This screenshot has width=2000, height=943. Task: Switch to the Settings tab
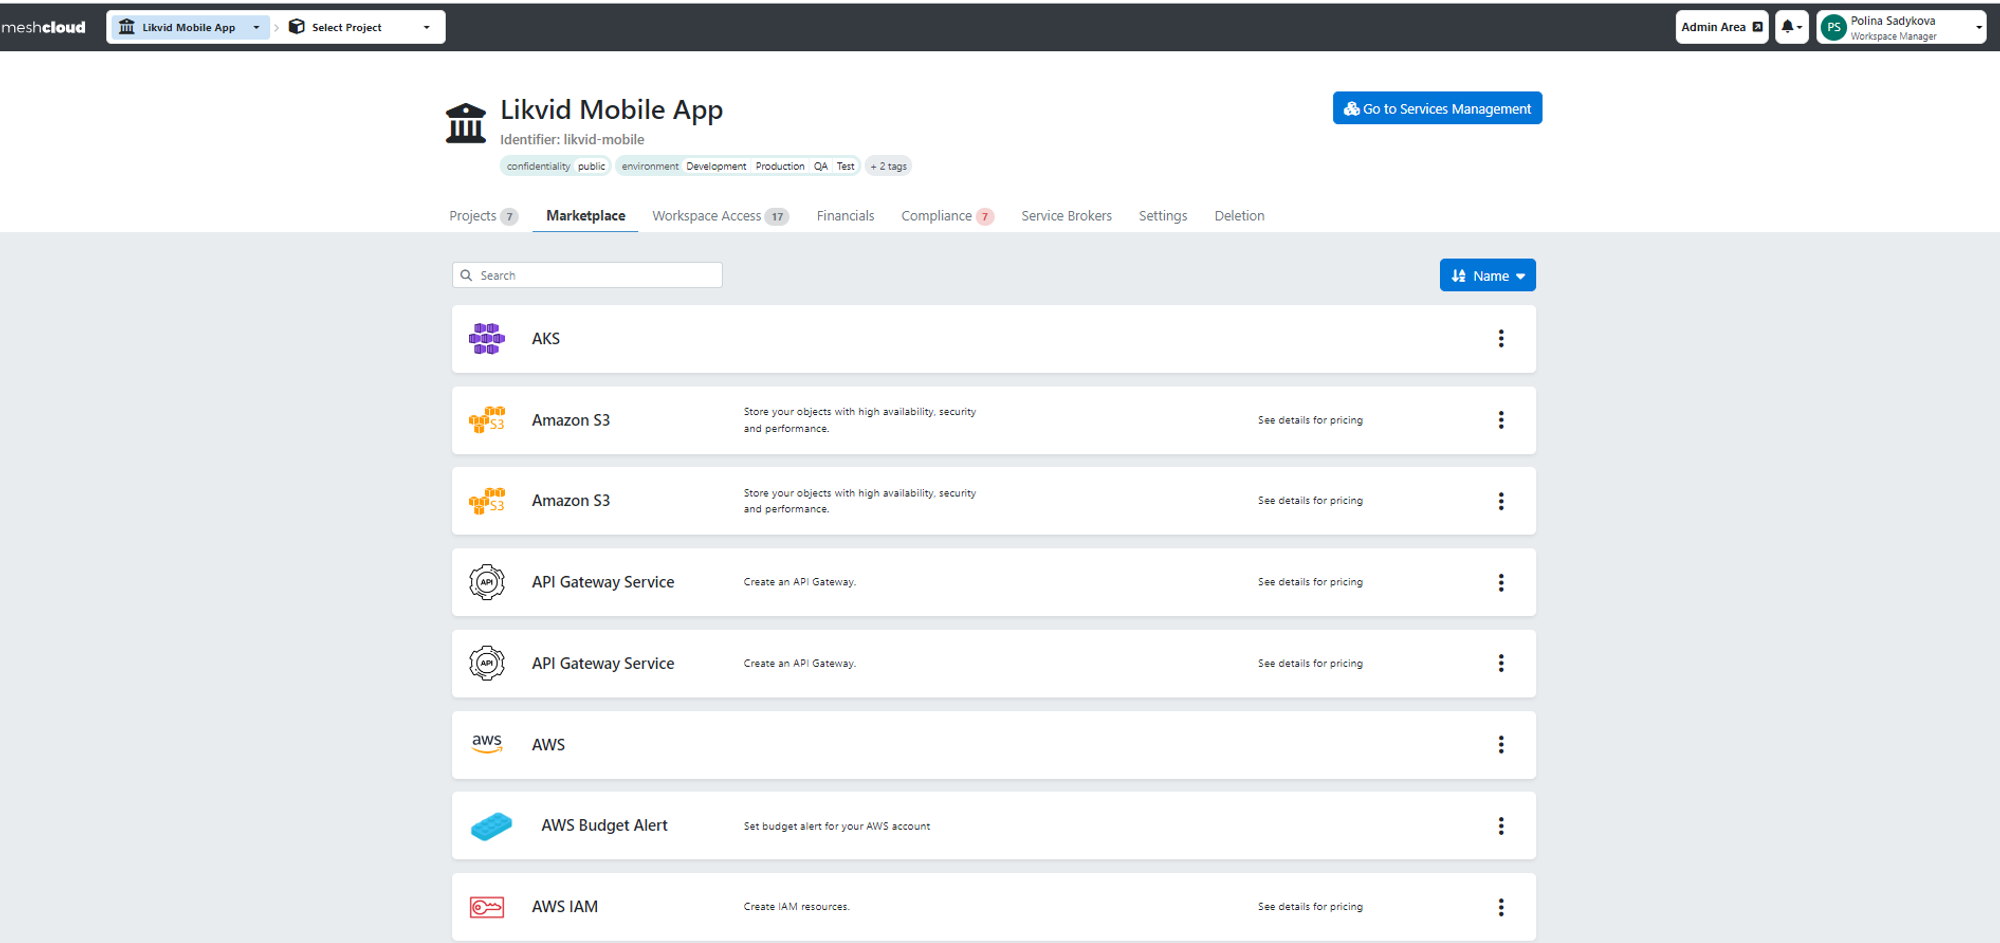(x=1163, y=216)
